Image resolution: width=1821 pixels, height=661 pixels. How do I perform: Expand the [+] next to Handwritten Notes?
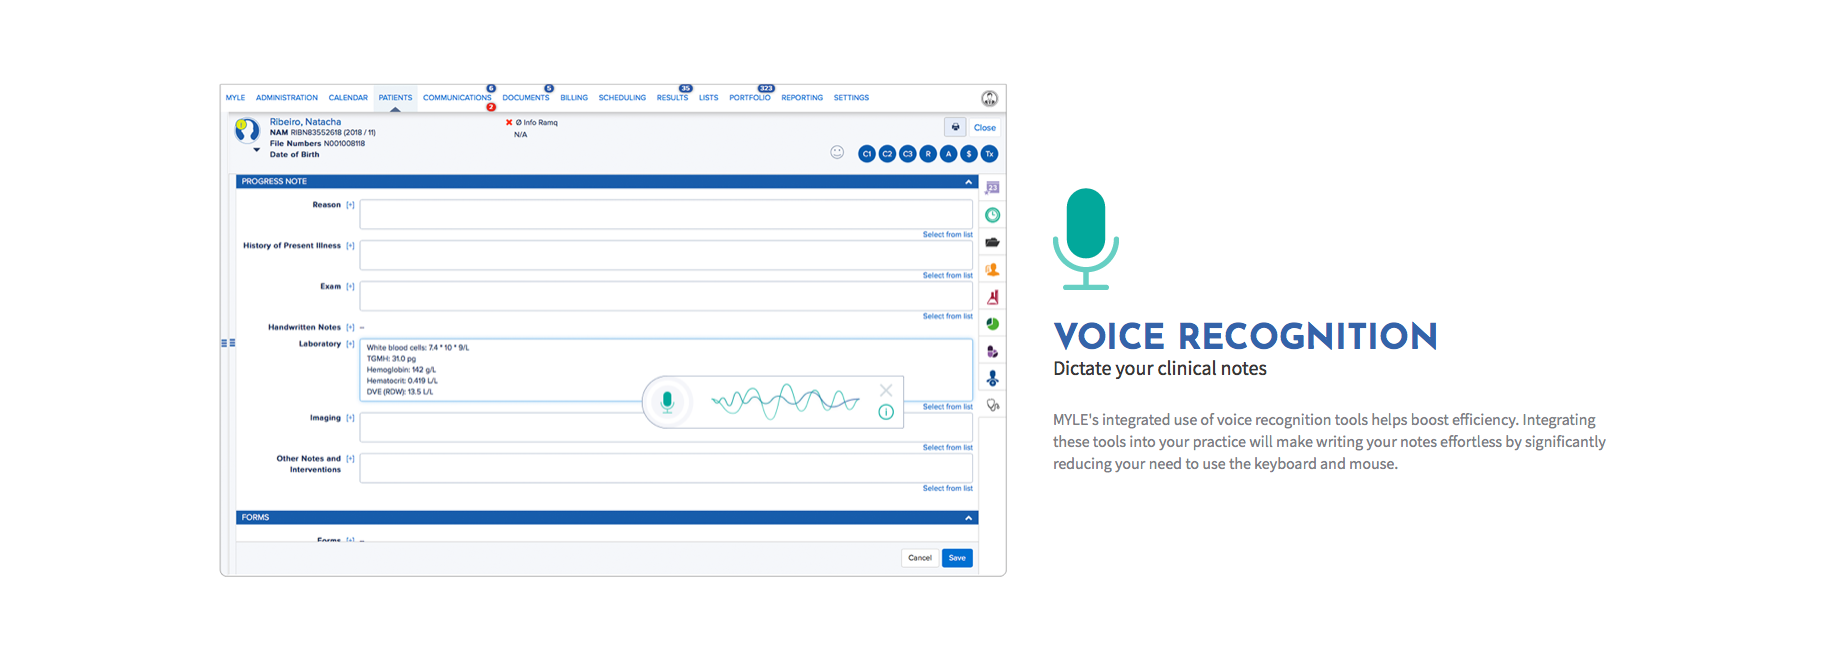coord(350,327)
